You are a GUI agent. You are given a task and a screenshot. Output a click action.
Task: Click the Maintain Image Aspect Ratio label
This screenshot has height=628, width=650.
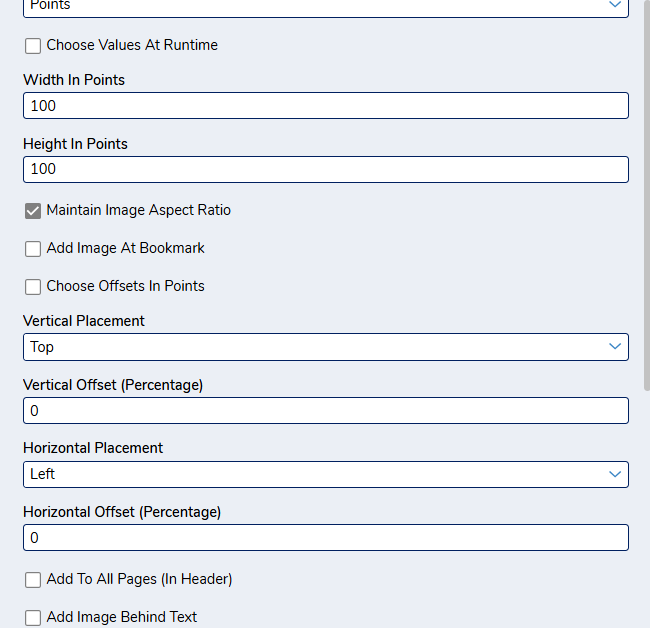[138, 210]
